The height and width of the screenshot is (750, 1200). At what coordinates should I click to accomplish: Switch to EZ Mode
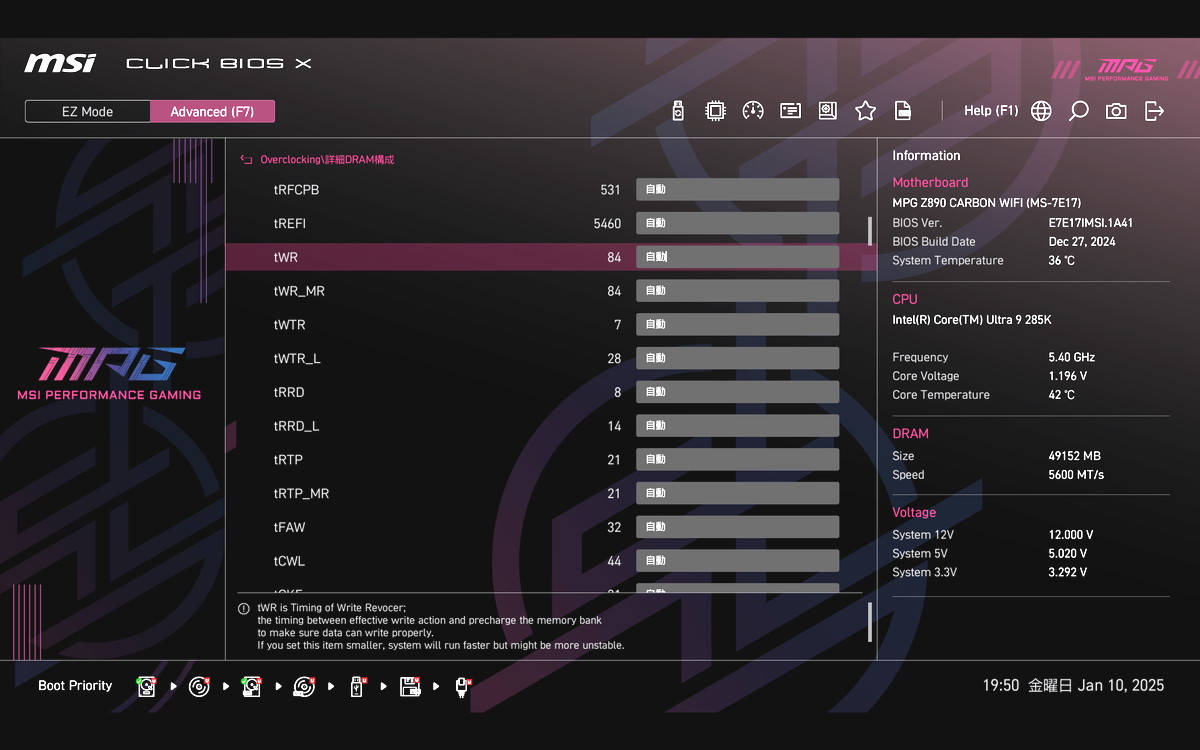click(x=88, y=112)
